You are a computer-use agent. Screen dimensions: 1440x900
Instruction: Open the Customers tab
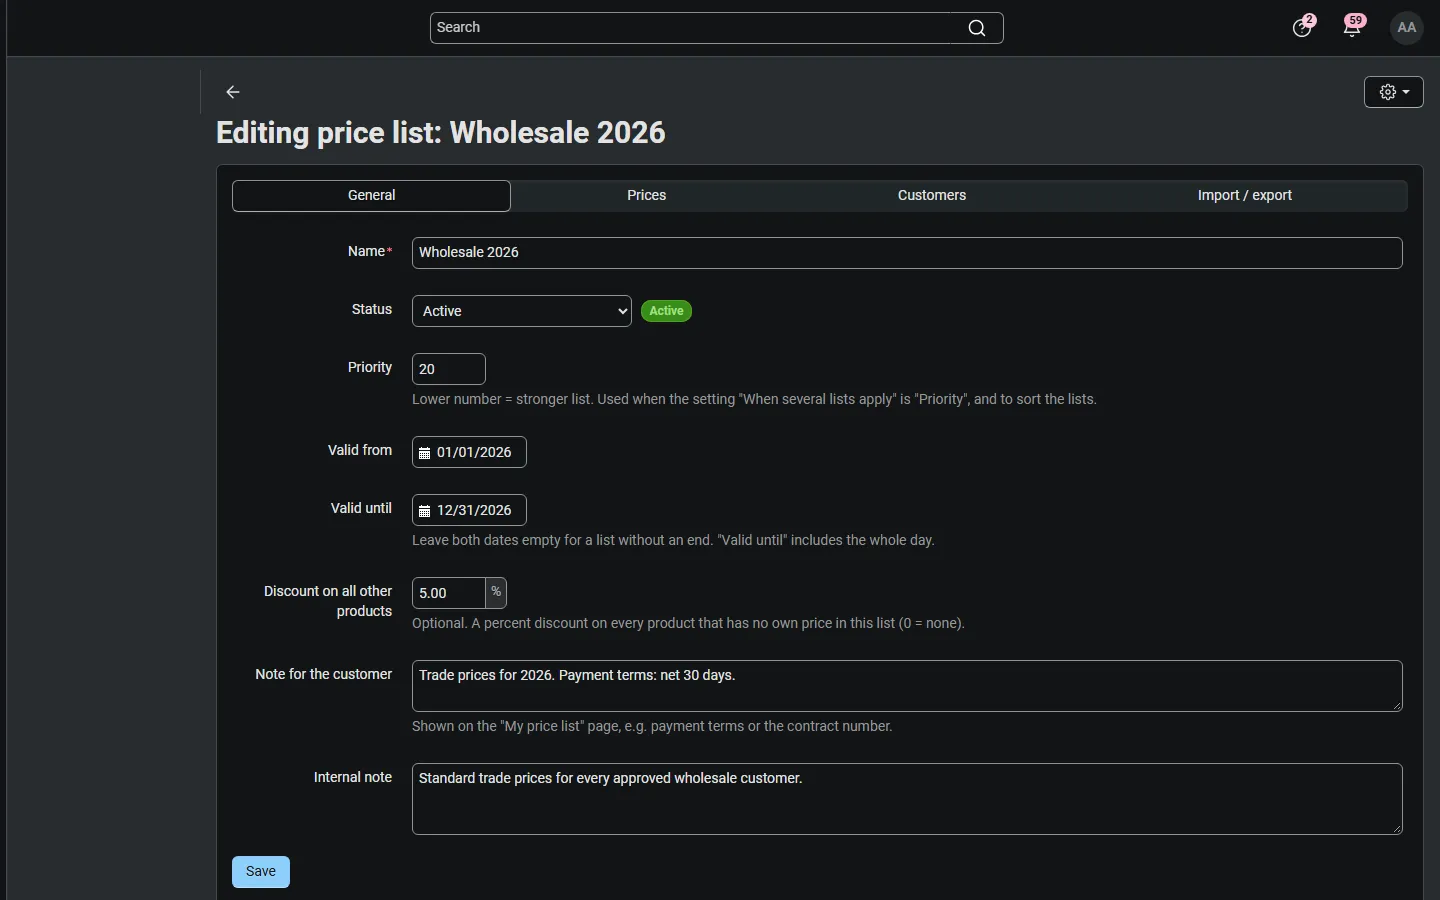click(x=932, y=196)
